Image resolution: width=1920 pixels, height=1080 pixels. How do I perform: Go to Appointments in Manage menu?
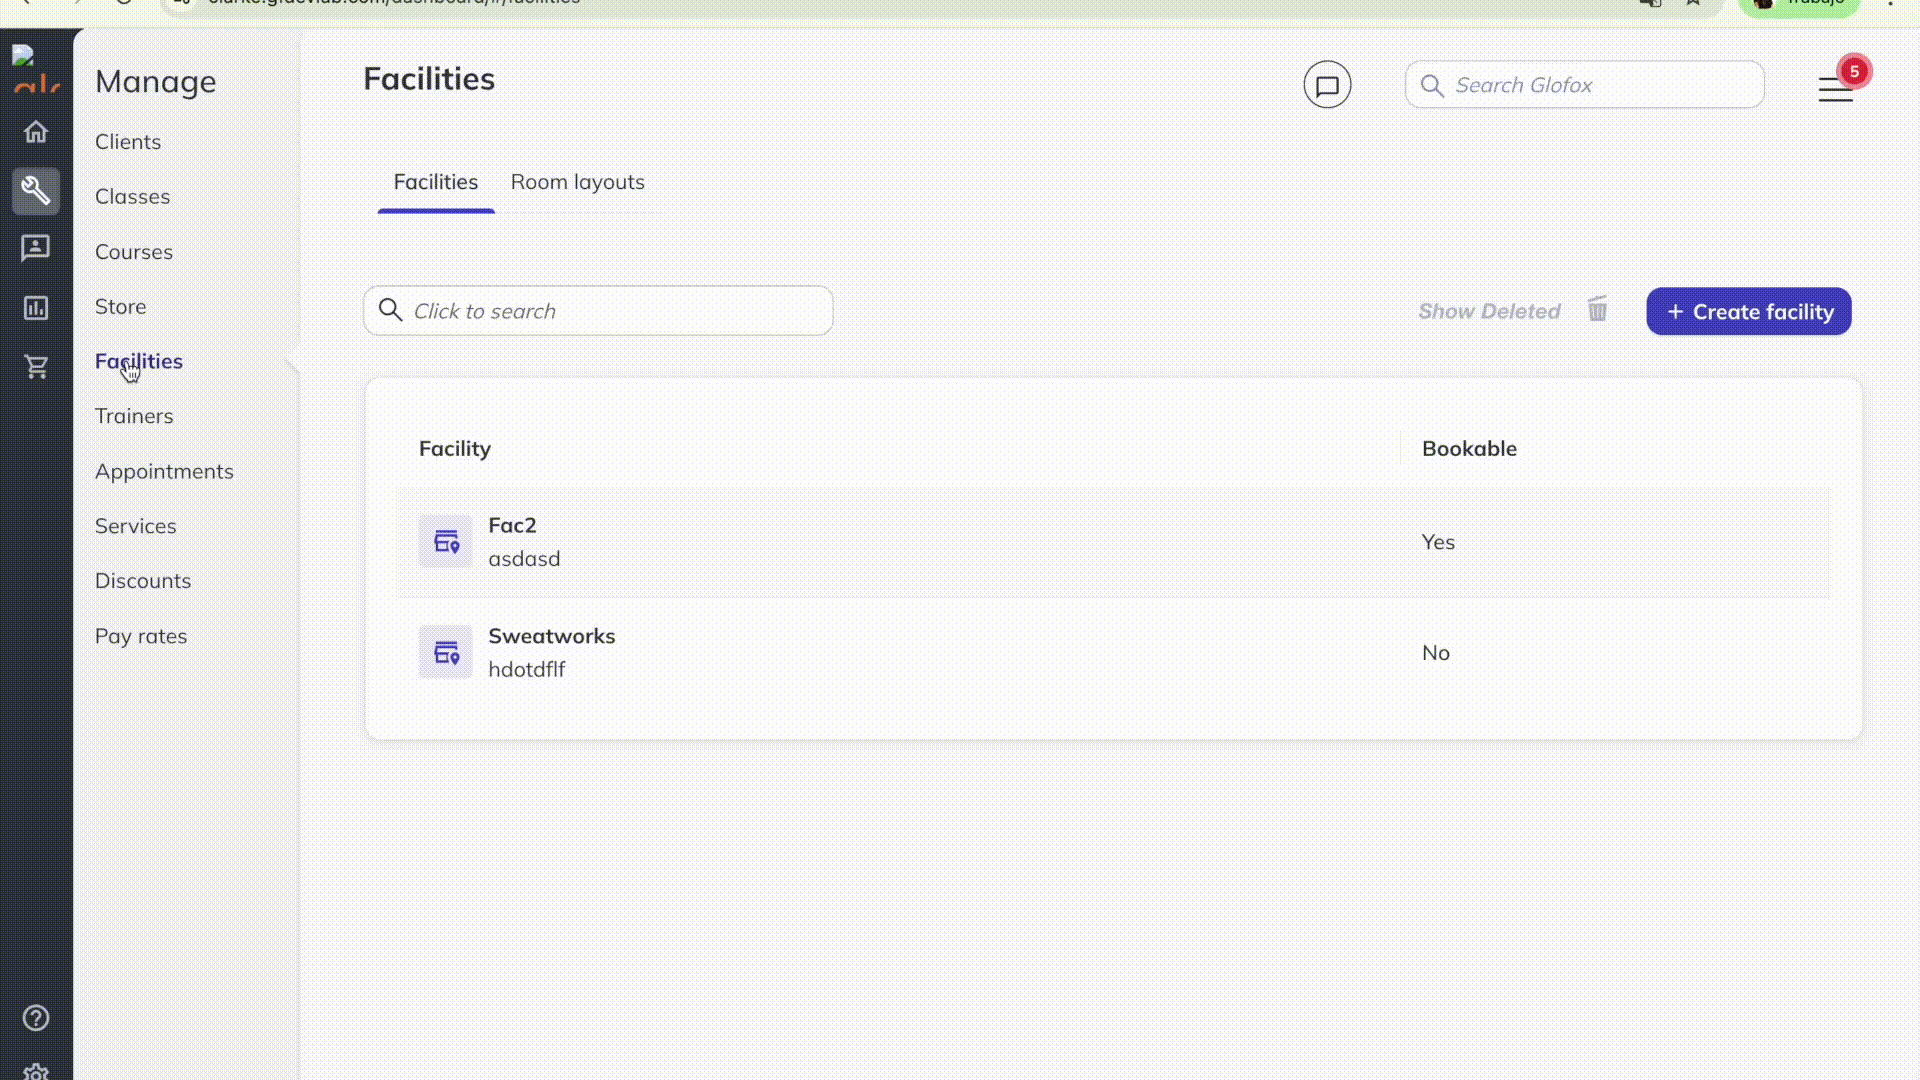164,471
